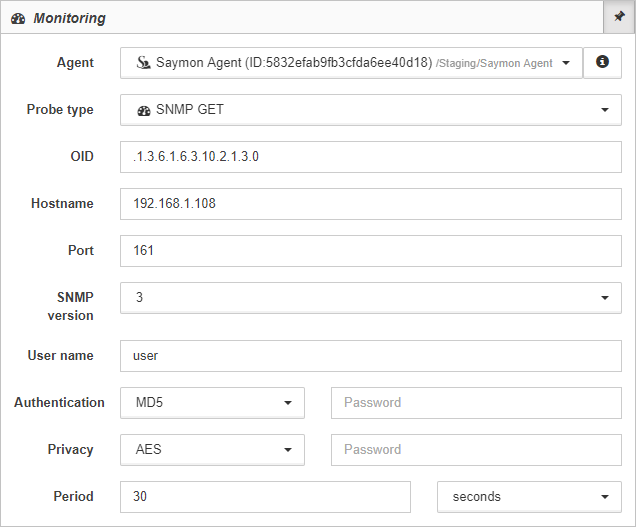Click the Privacy Password field

(476, 450)
